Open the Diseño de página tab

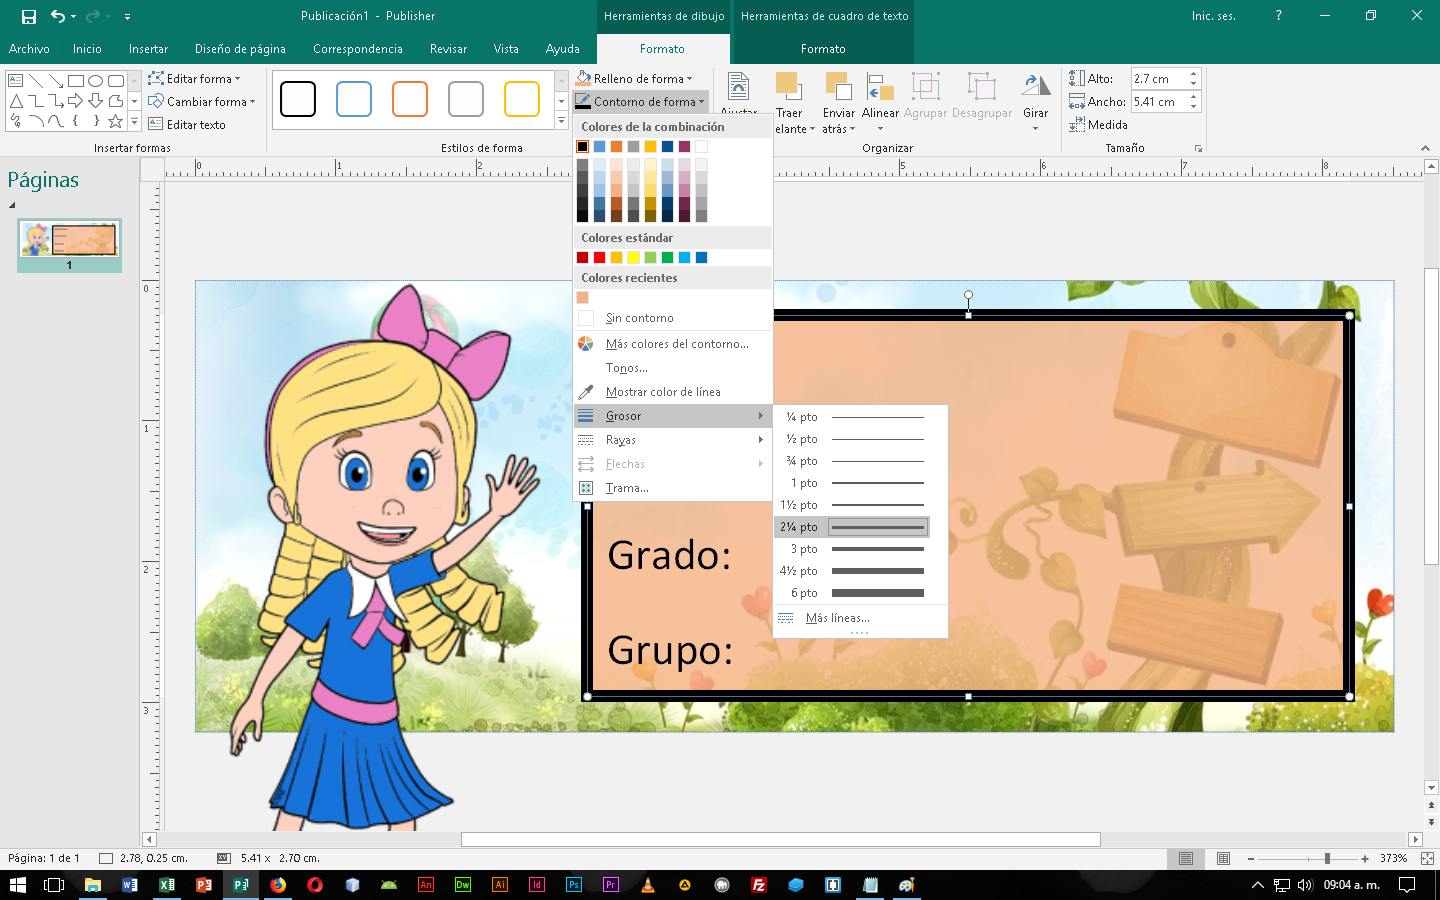(240, 49)
